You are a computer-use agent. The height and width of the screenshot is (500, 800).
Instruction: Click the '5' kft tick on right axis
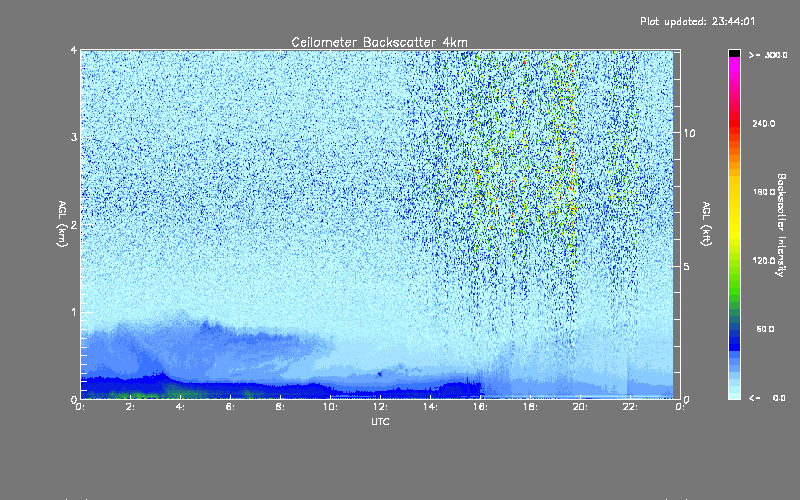coord(687,266)
